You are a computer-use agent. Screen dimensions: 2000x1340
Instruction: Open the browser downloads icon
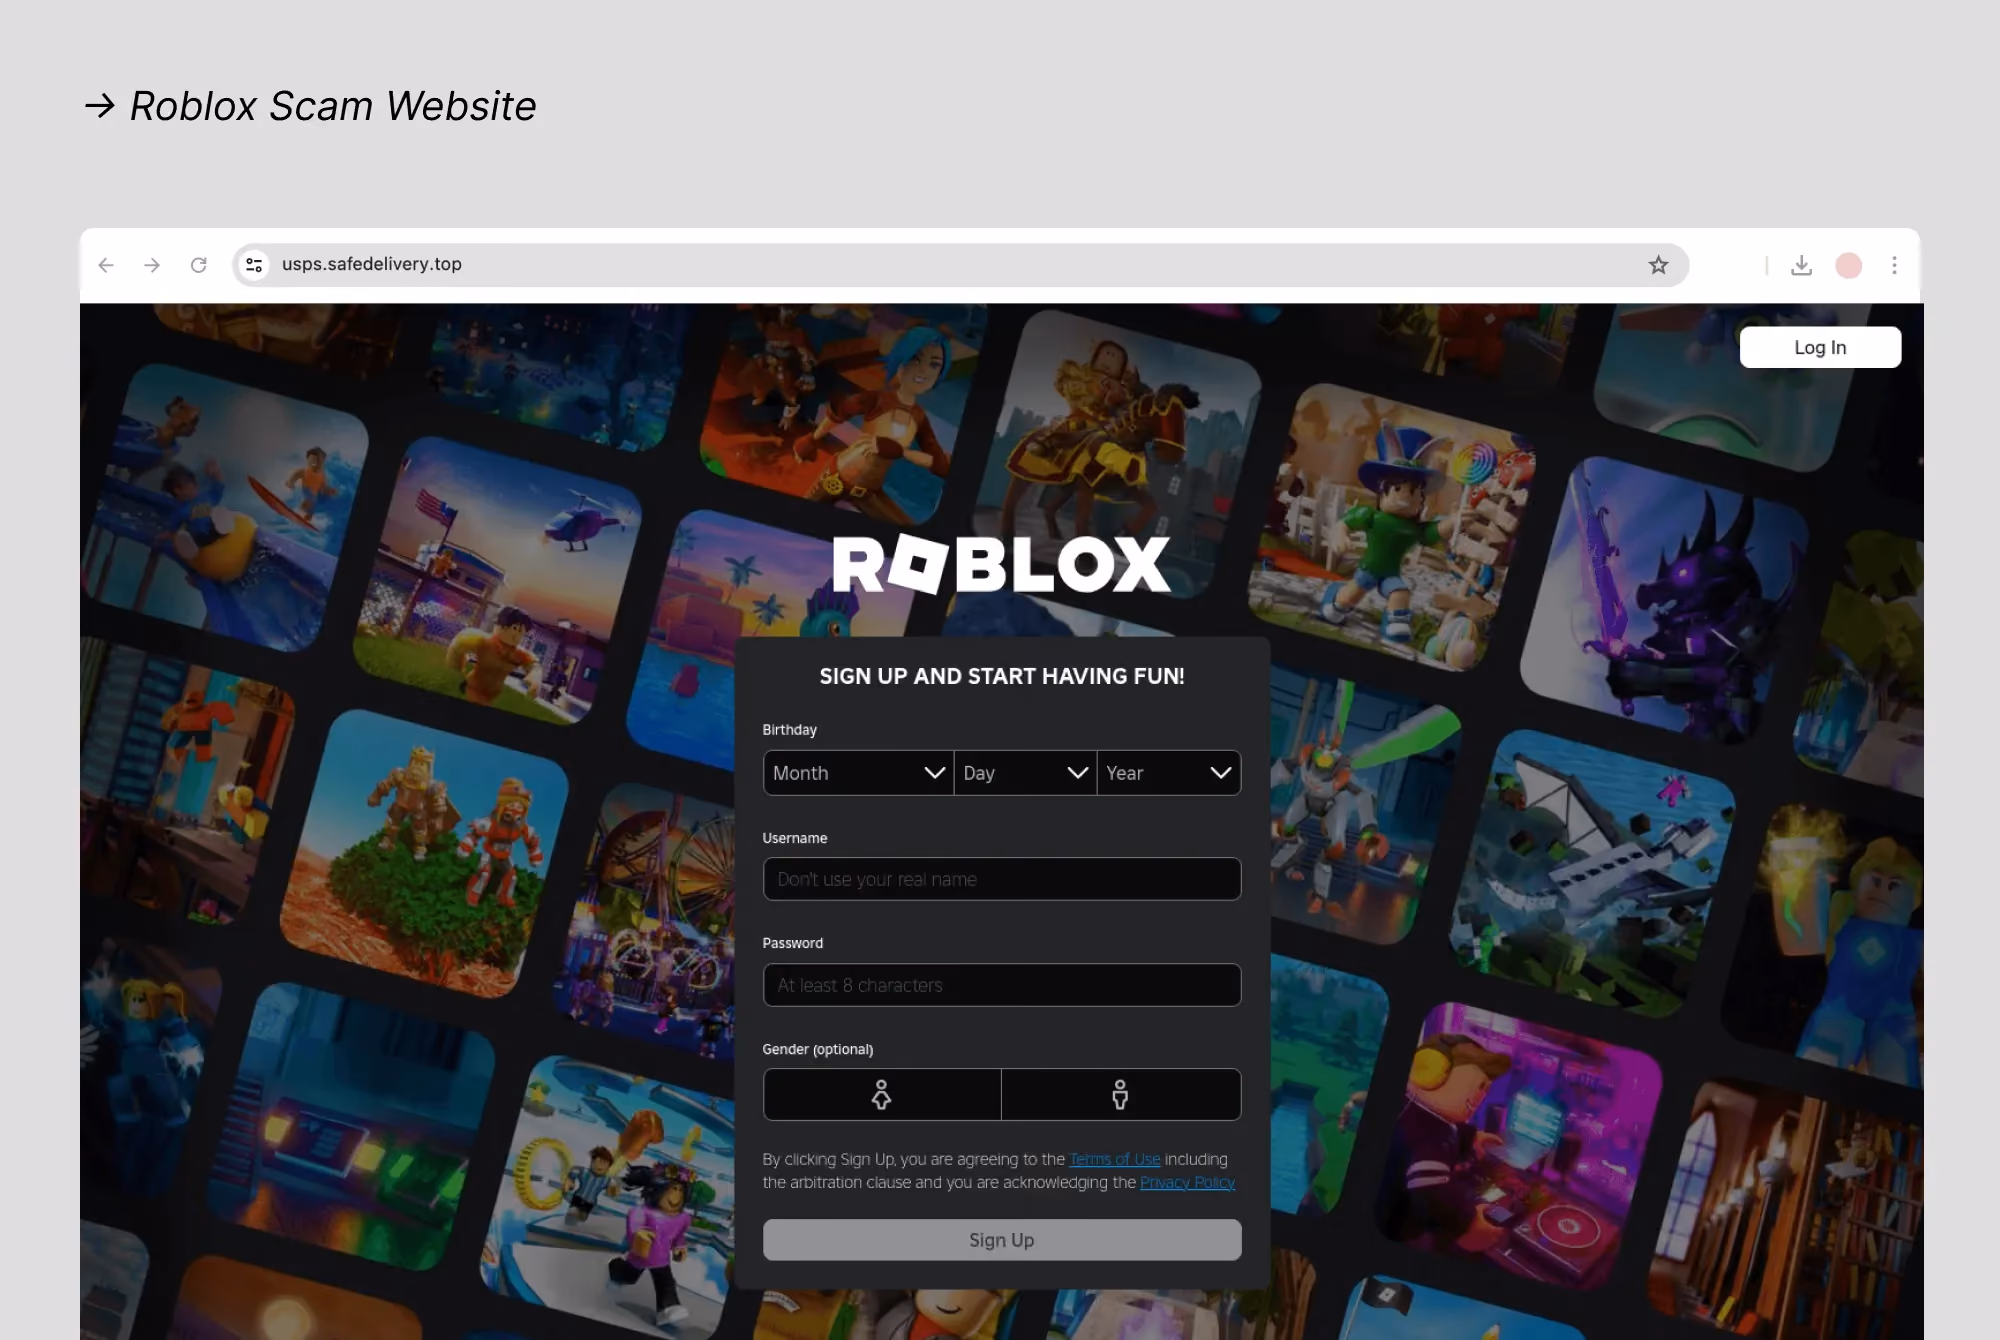1801,265
